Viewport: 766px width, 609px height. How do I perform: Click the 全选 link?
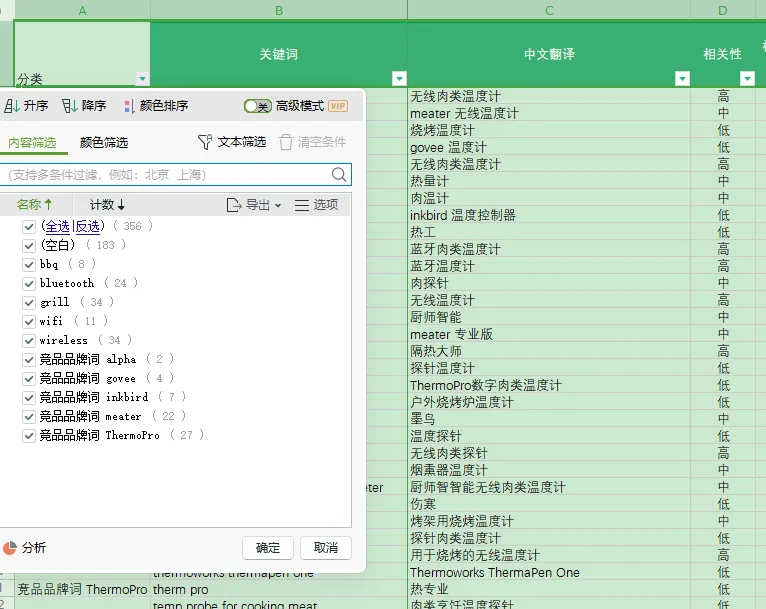tap(58, 226)
